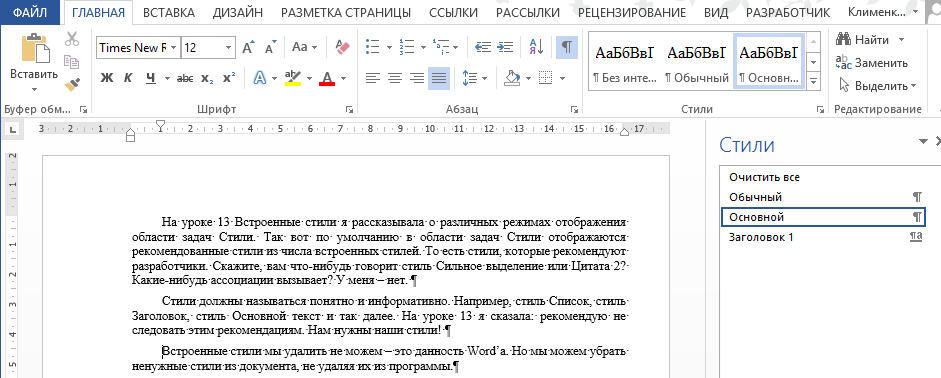Viewport: 941px width, 378px height.
Task: Apply strikethrough abc formatting
Action: click(x=185, y=78)
